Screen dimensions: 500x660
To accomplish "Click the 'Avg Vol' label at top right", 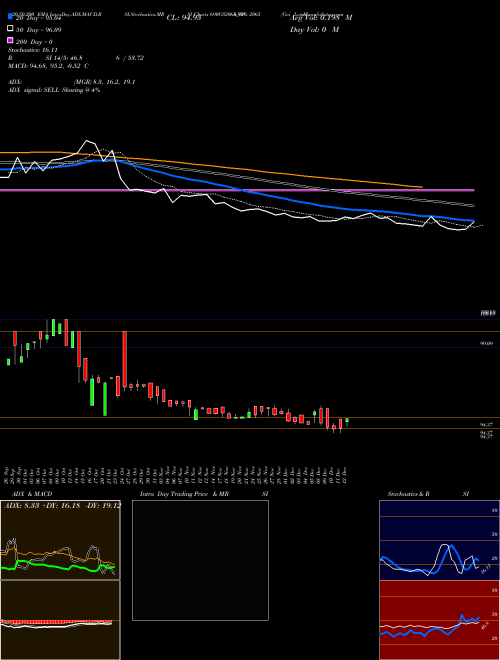I will click(321, 17).
